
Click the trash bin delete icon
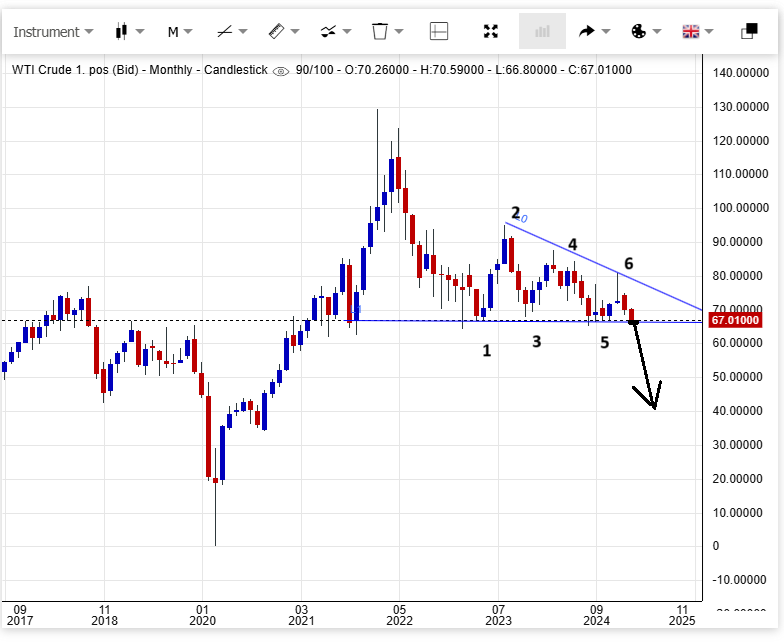[380, 31]
